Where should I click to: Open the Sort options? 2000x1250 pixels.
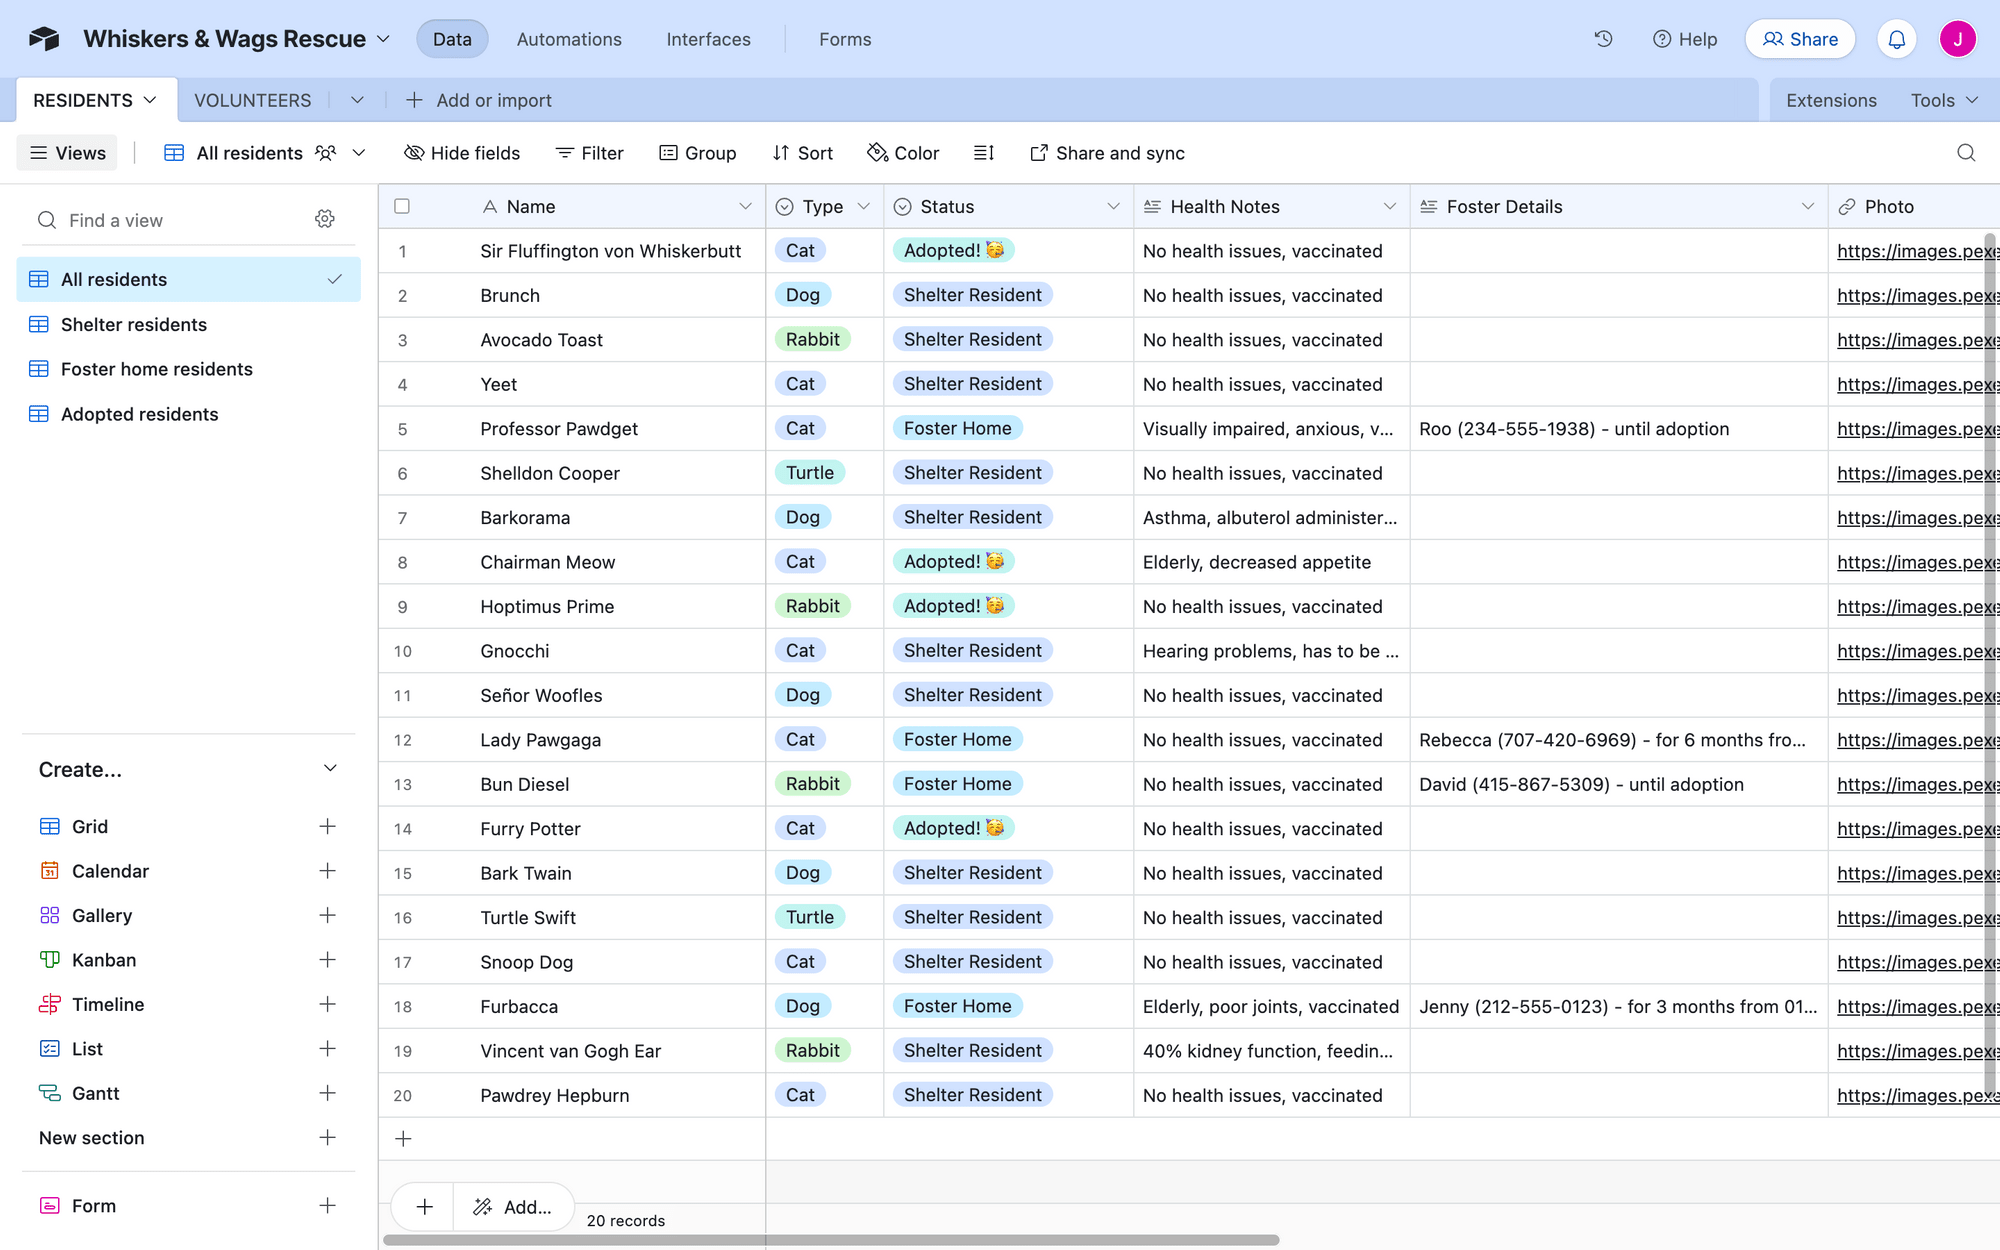click(802, 152)
